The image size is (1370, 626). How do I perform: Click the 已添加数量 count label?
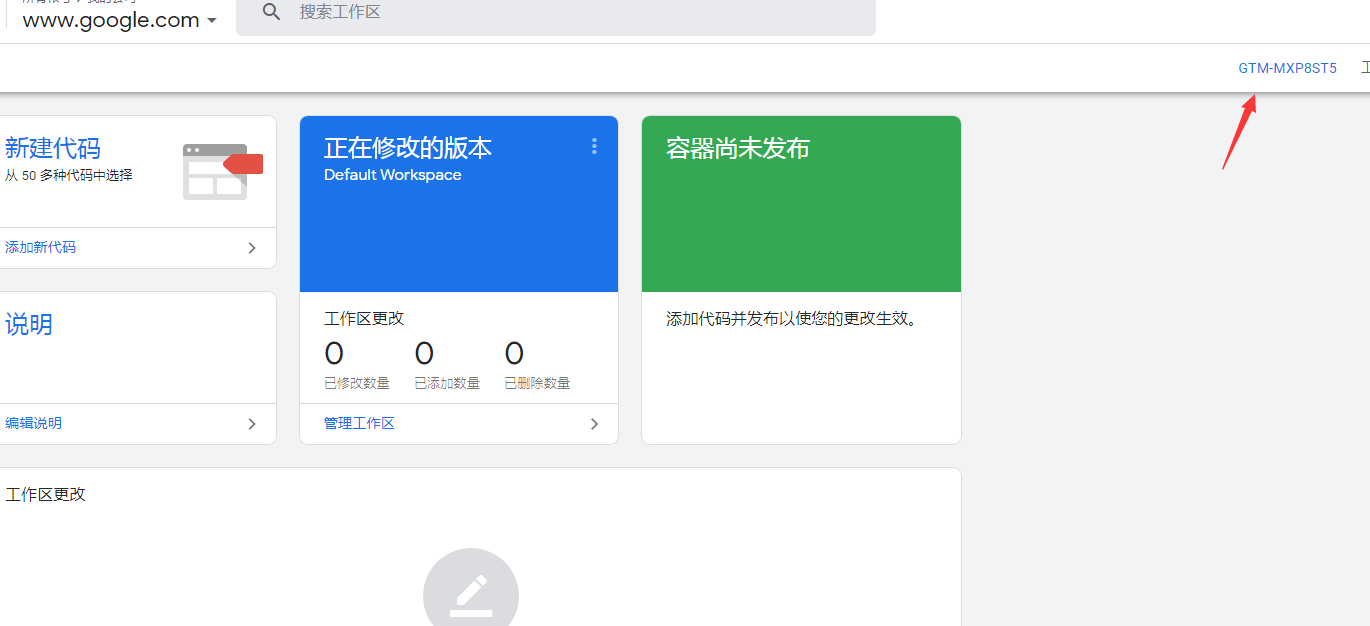447,383
